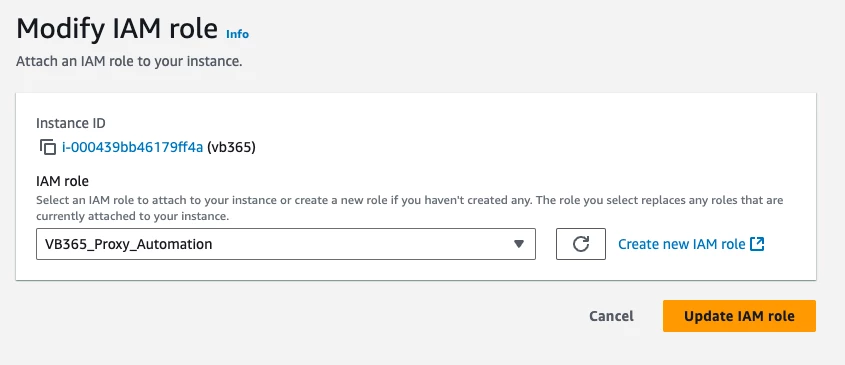Open the VB365_Proxy_Automation role combo box
845x365 pixels.
[x=286, y=244]
